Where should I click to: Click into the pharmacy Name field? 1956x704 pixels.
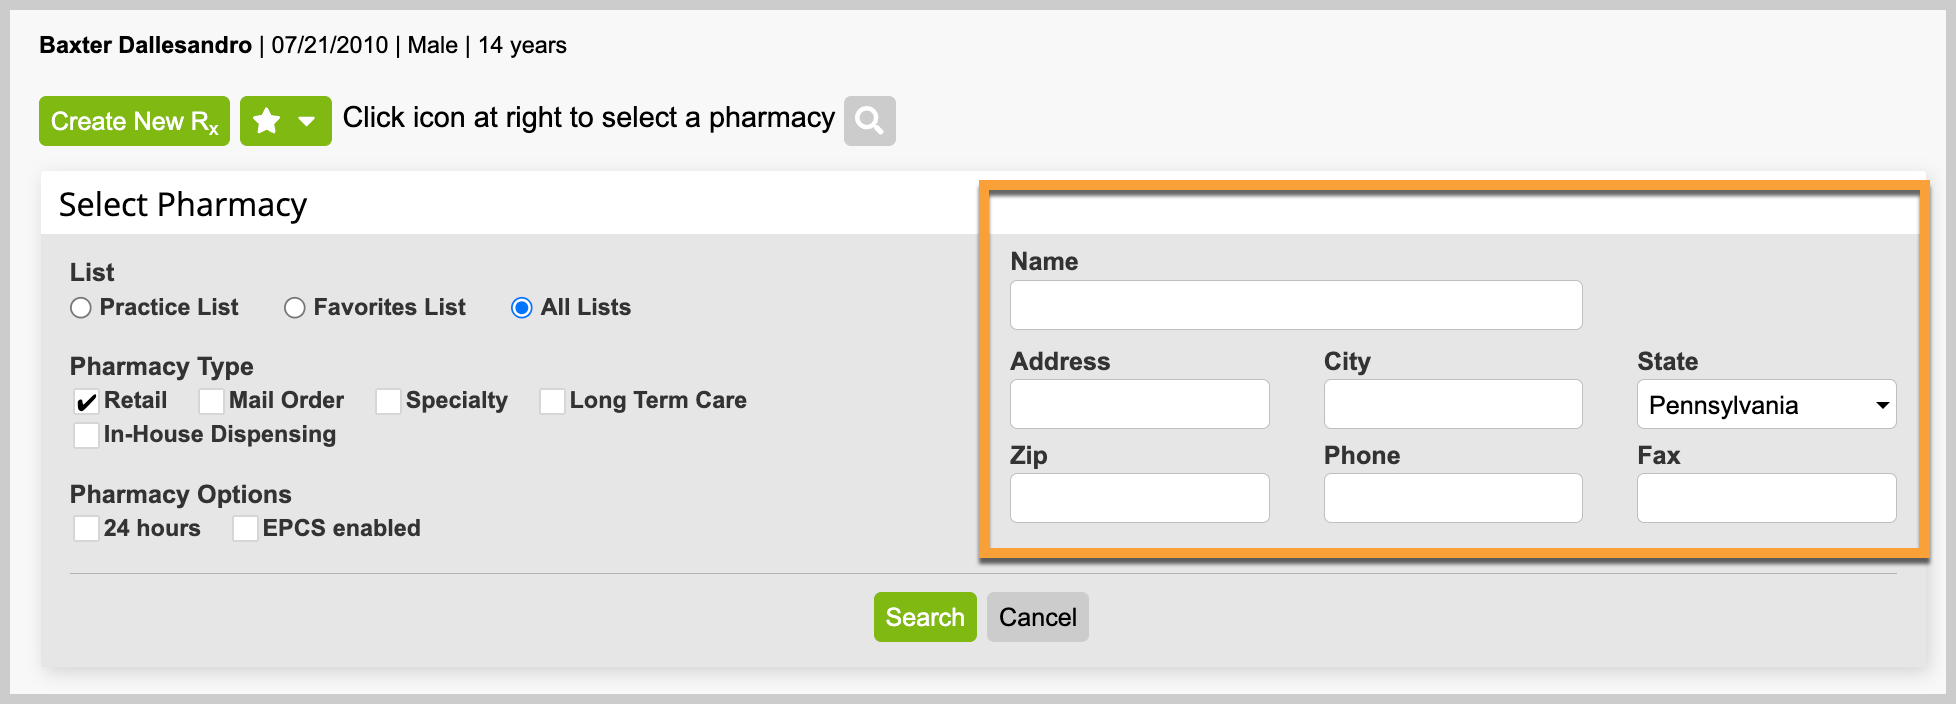(x=1296, y=305)
